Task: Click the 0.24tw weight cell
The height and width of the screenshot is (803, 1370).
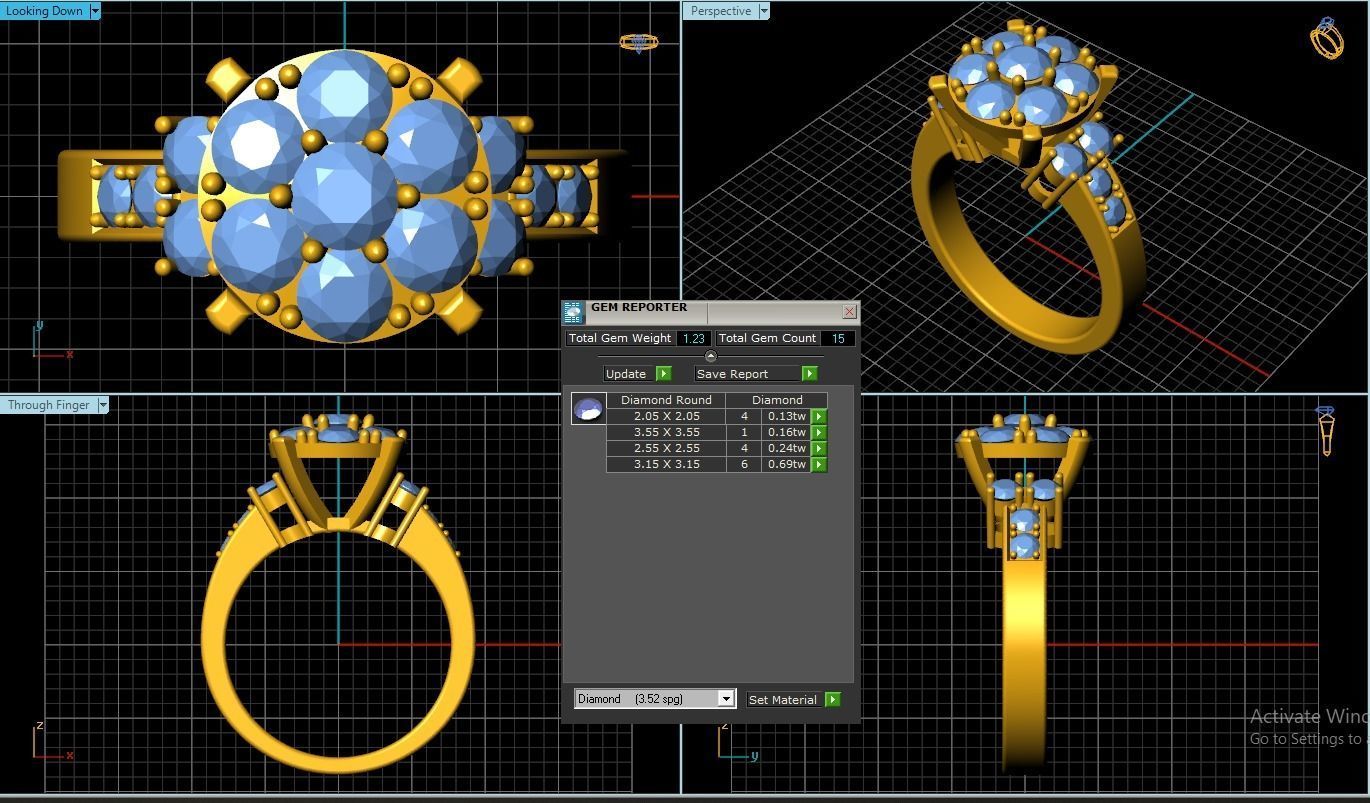Action: [786, 448]
